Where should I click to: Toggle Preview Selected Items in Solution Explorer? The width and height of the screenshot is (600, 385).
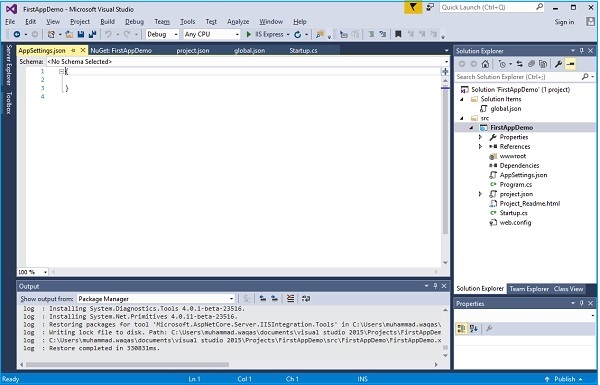point(570,64)
